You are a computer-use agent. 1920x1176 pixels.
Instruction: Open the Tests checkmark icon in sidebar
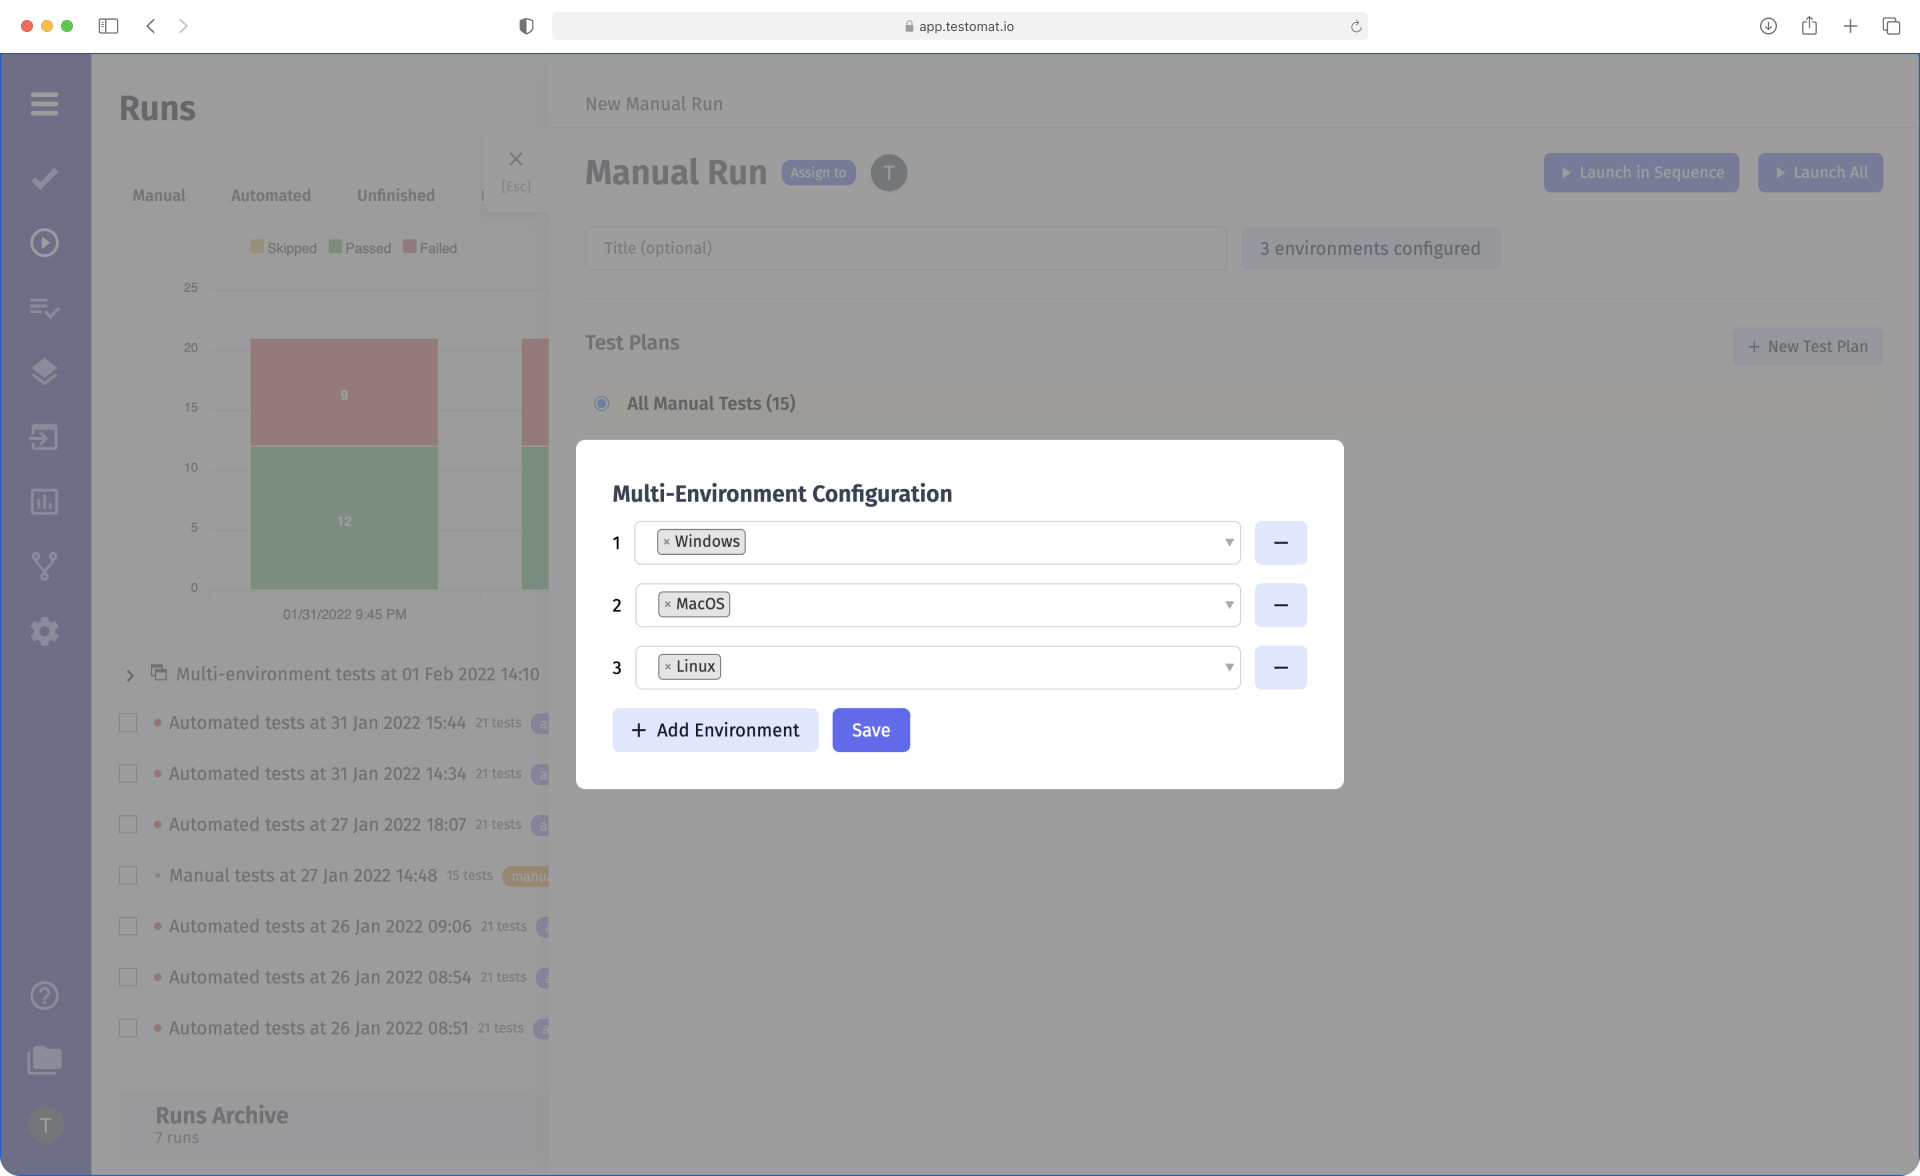(44, 178)
